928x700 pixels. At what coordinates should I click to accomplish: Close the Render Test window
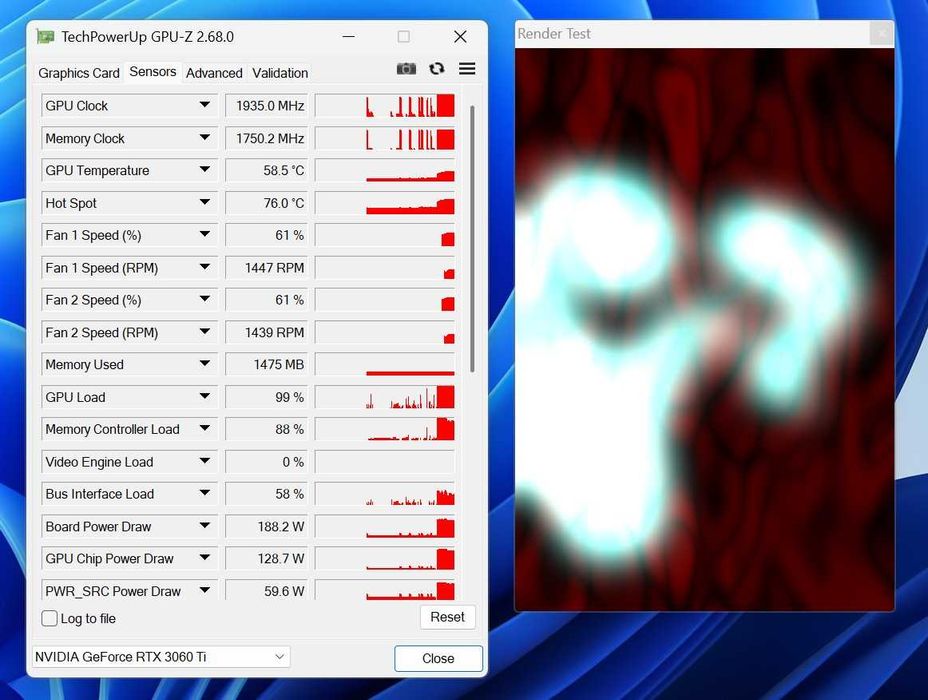(x=882, y=34)
